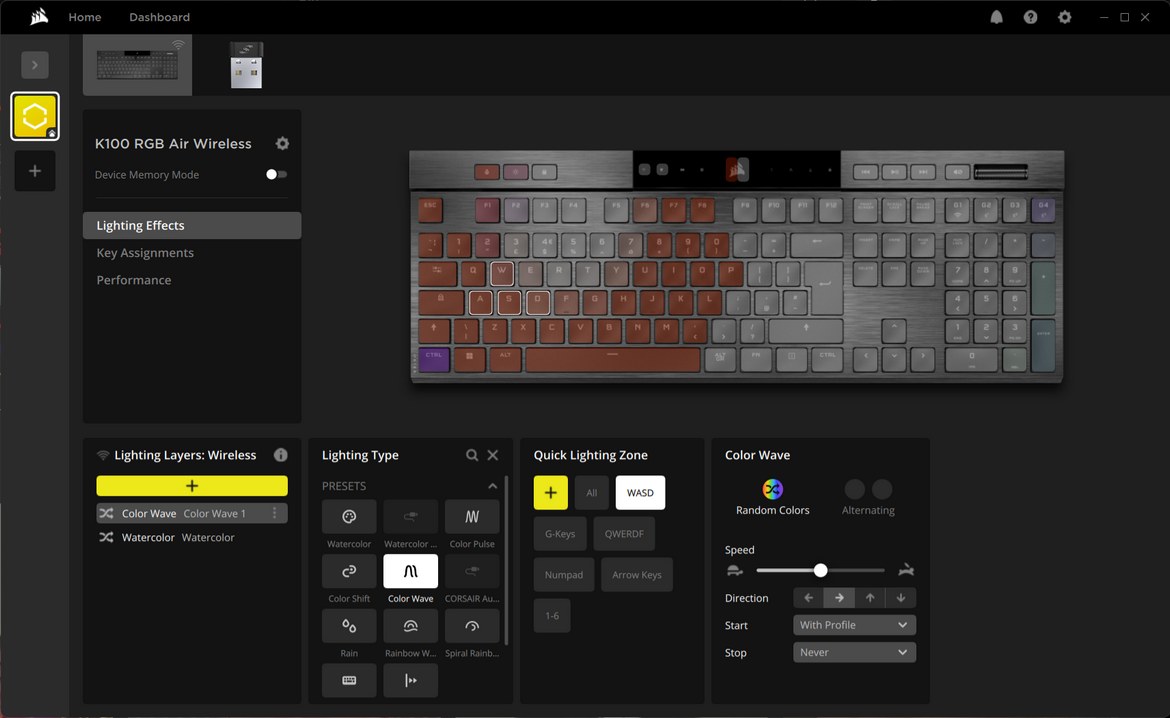Go to Dashboard tab
1170x718 pixels.
click(x=160, y=16)
